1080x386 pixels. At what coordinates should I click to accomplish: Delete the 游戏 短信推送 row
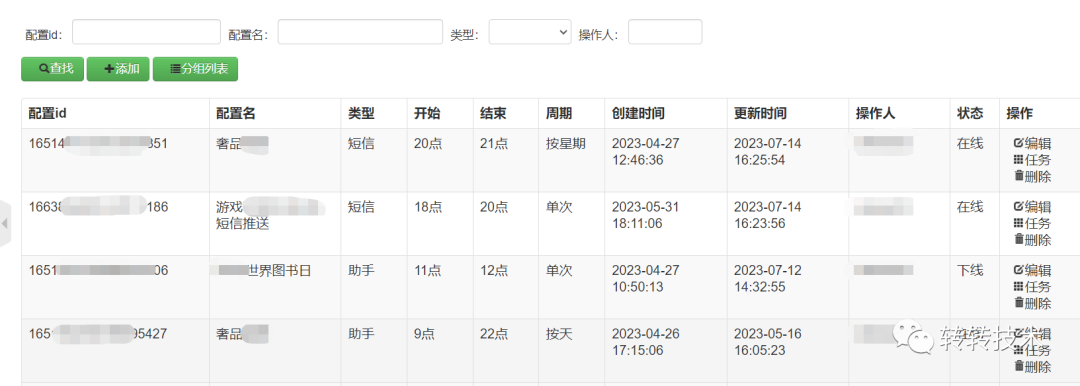[x=1032, y=240]
